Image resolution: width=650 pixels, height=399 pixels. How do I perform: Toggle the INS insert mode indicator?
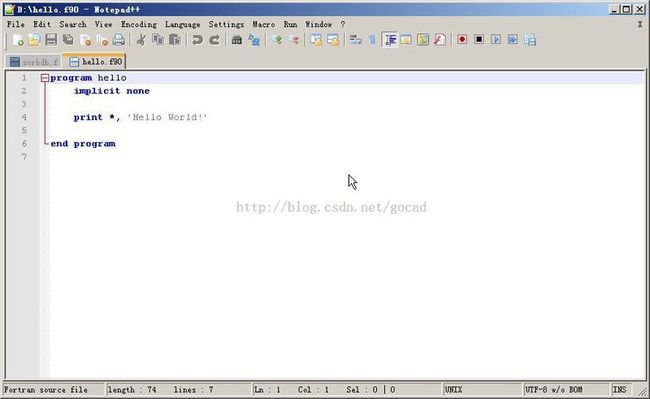pyautogui.click(x=620, y=390)
